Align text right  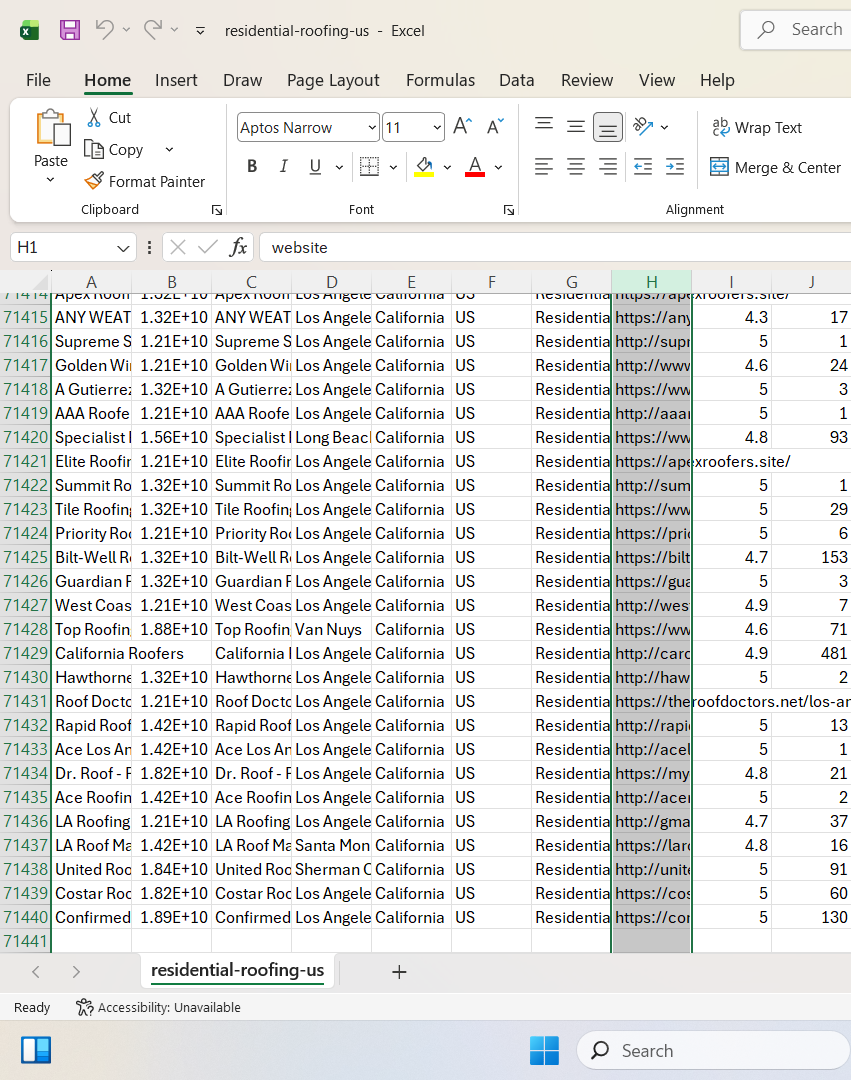pos(607,167)
